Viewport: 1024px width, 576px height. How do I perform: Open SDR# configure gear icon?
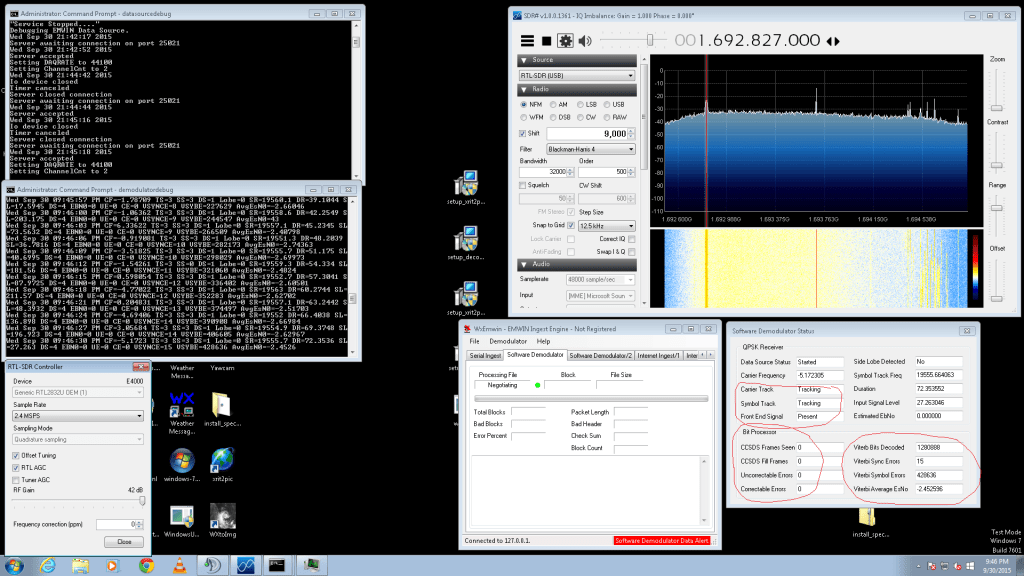(565, 41)
